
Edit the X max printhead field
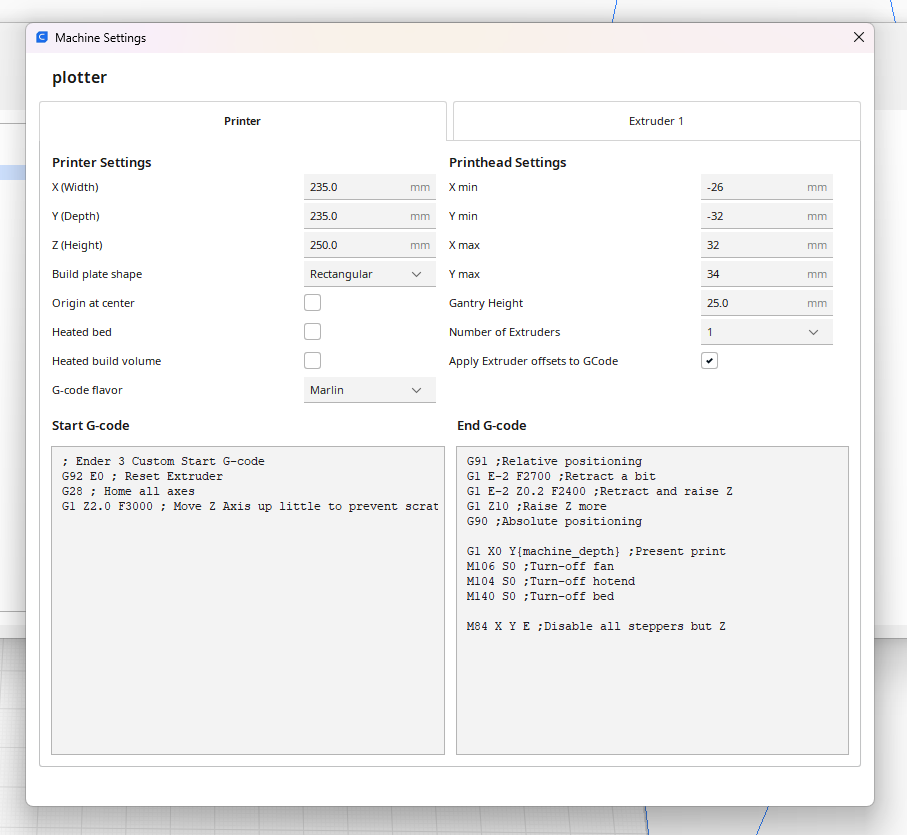point(752,245)
